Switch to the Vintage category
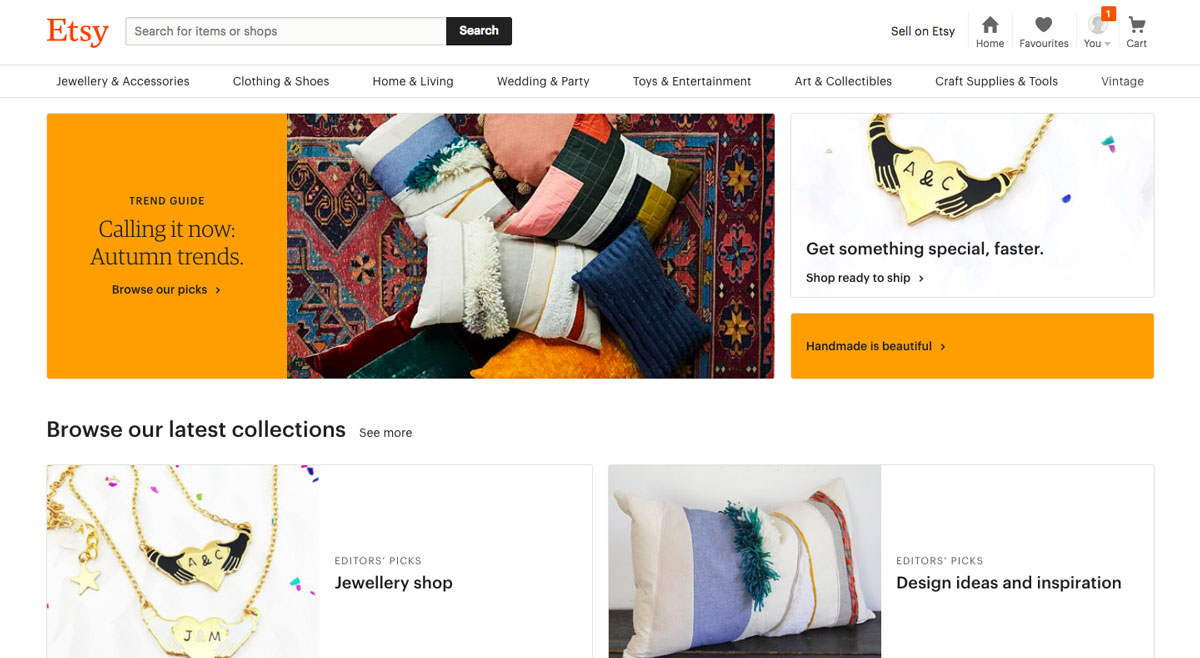 point(1121,81)
